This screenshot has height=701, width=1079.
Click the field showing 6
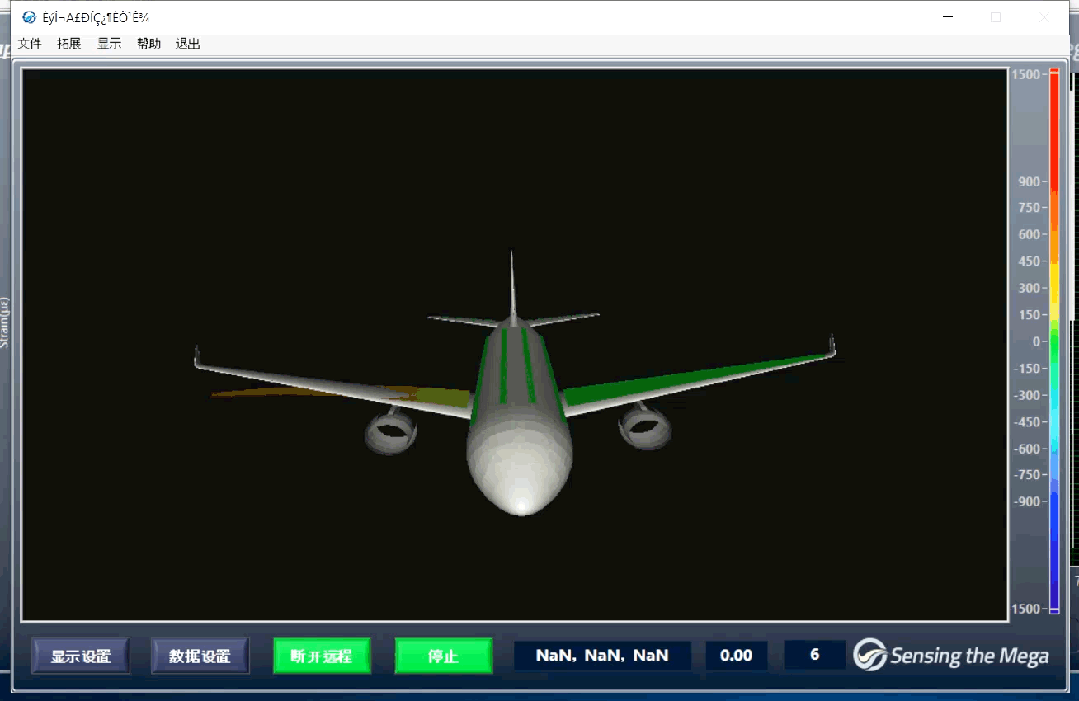[x=814, y=655]
